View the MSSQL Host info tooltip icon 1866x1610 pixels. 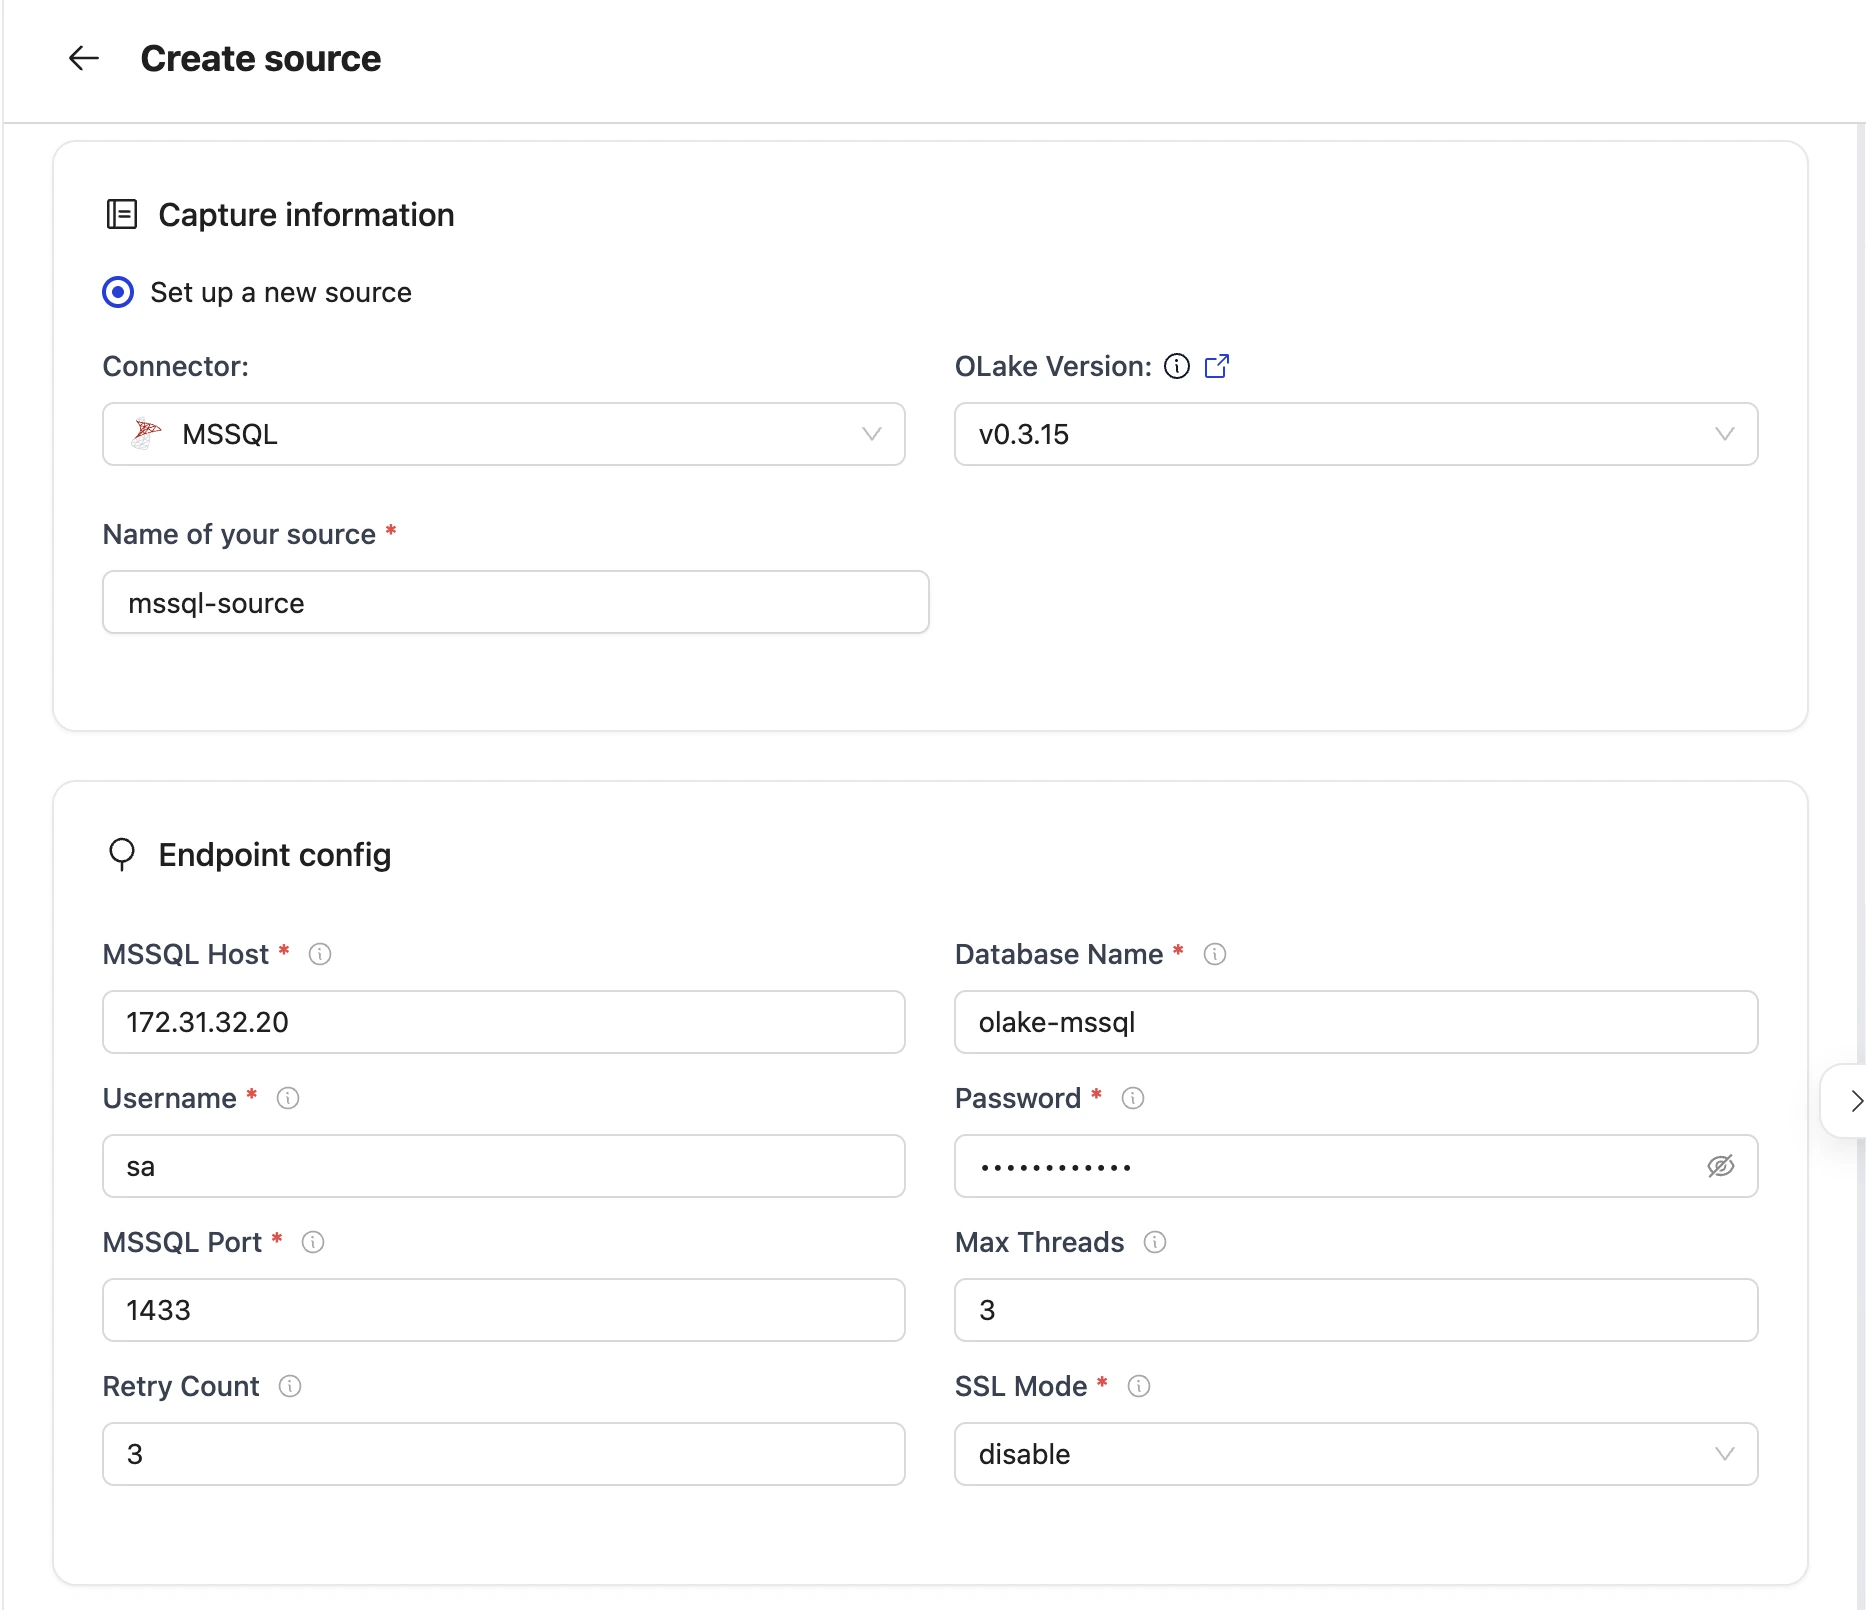319,954
